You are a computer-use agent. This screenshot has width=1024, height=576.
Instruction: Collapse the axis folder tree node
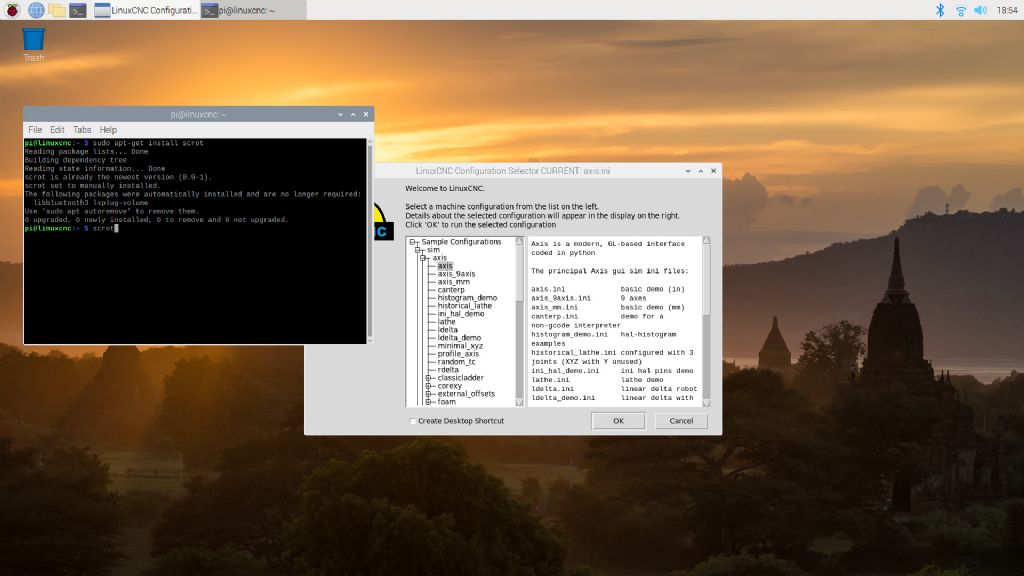coord(423,258)
